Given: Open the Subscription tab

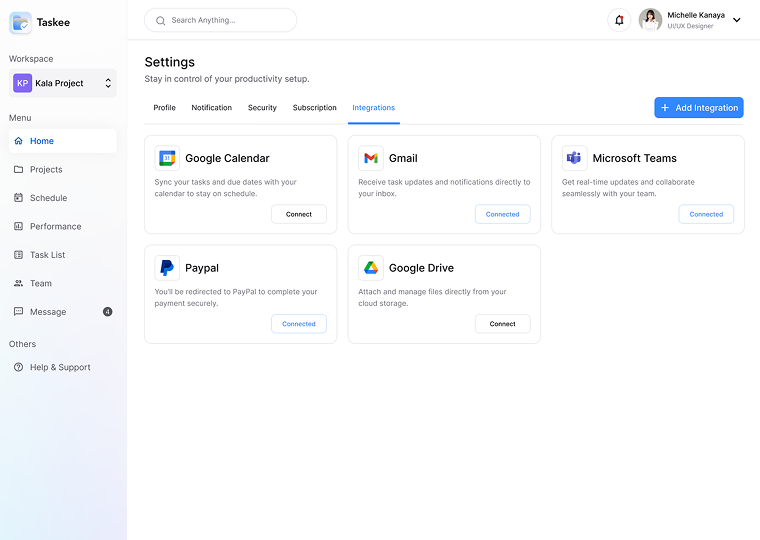Looking at the screenshot, I should click(315, 108).
